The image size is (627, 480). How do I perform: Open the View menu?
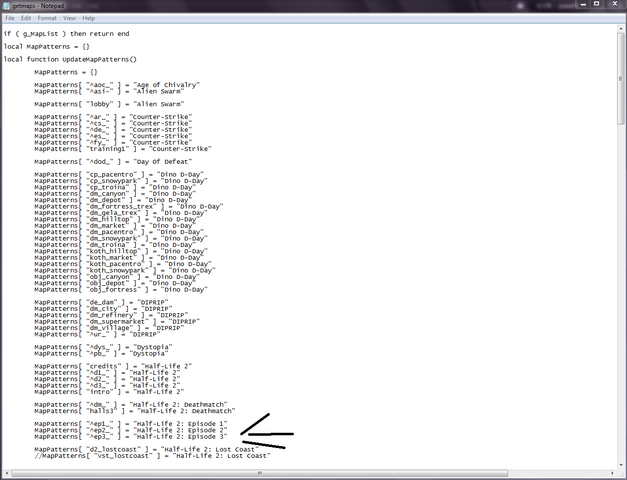(x=69, y=18)
